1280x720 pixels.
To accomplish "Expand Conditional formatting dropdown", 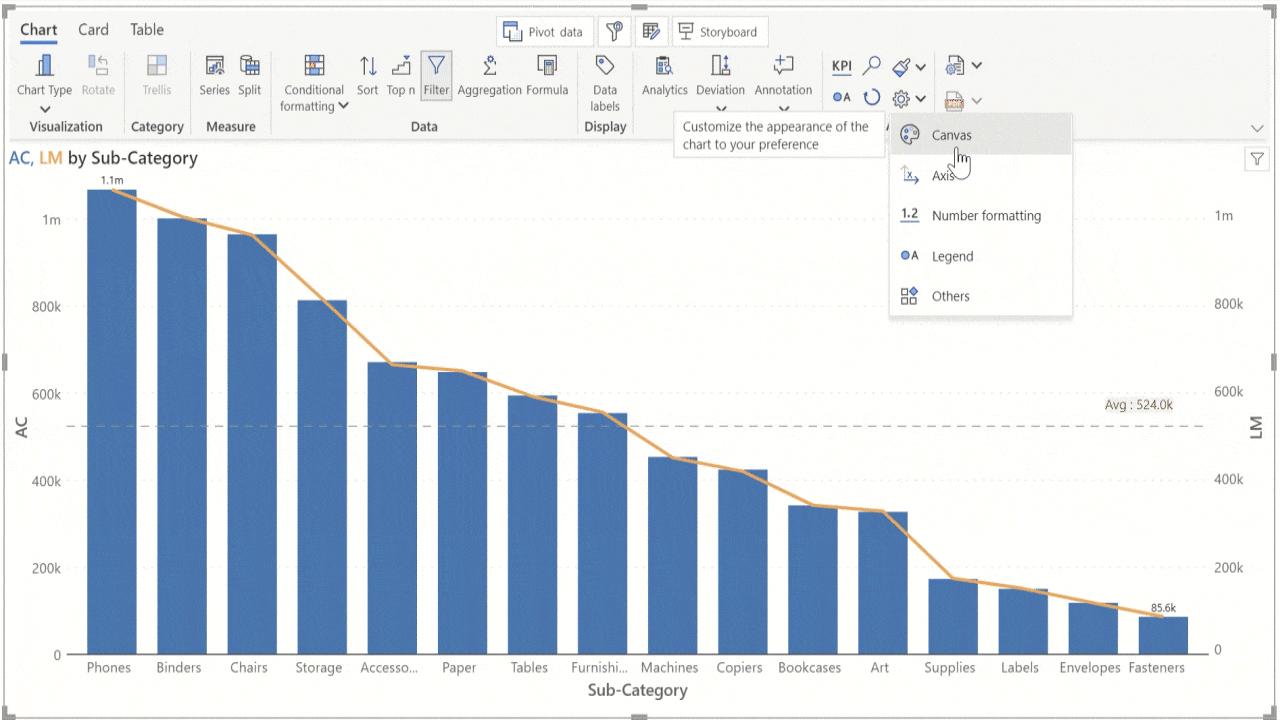I will point(343,106).
